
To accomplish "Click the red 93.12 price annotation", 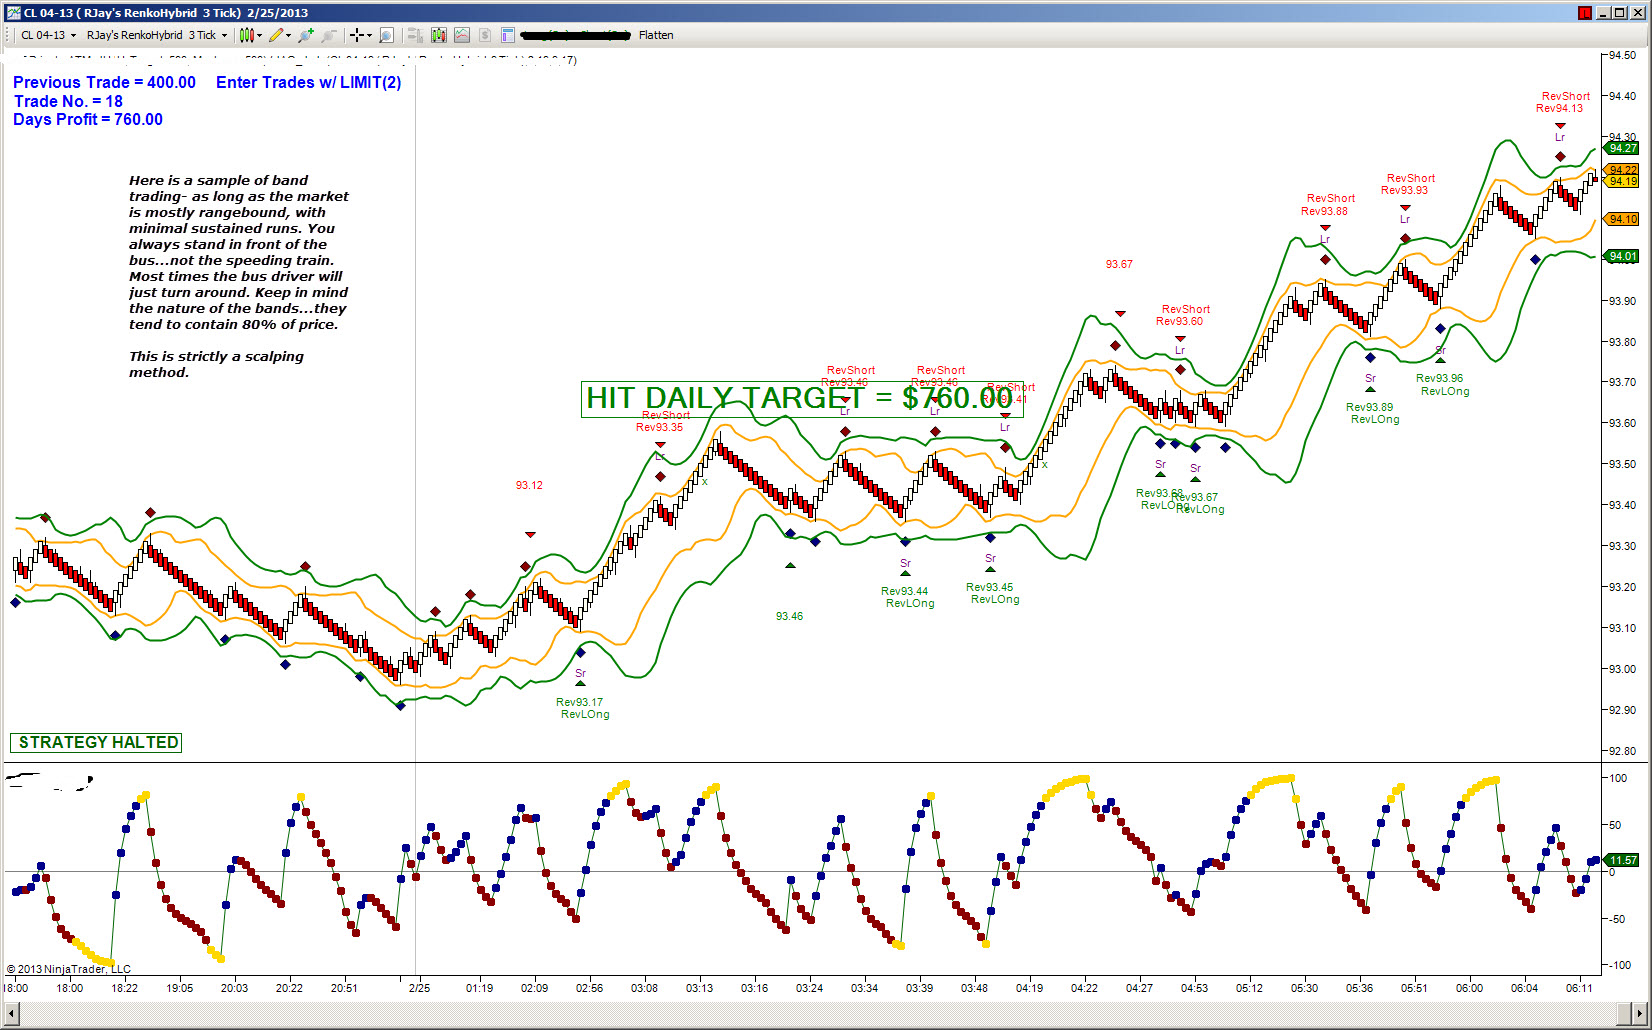I will [529, 485].
